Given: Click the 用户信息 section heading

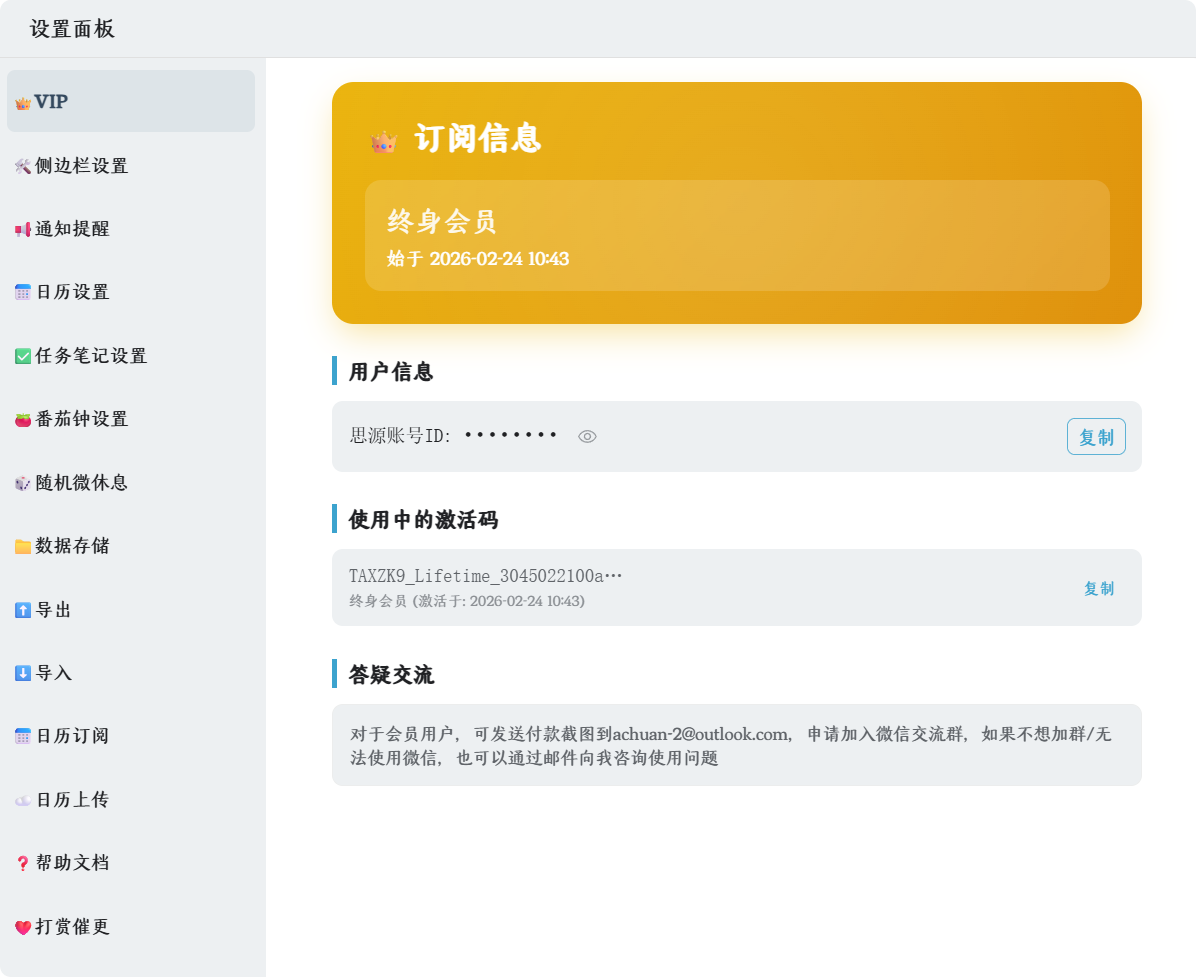Looking at the screenshot, I should pyautogui.click(x=391, y=371).
